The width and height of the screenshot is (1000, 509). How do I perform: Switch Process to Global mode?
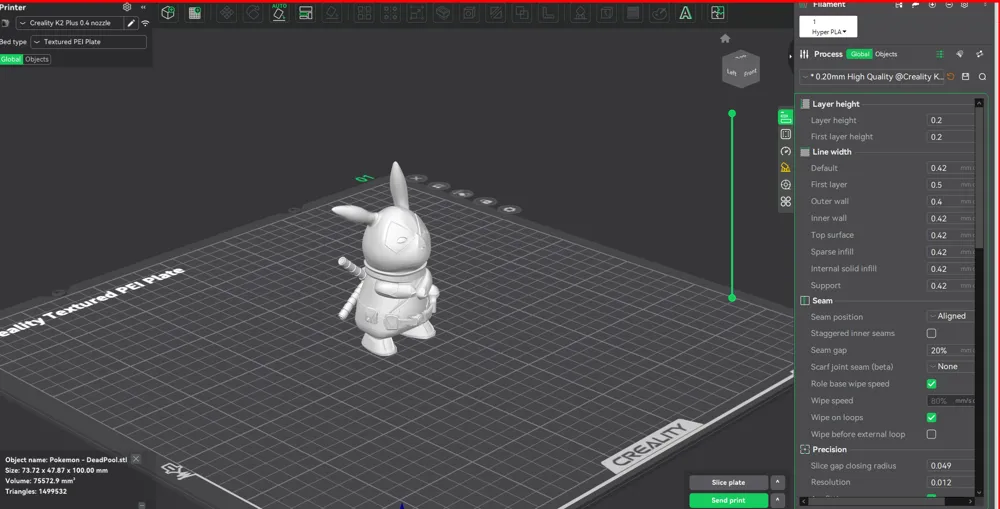point(860,54)
